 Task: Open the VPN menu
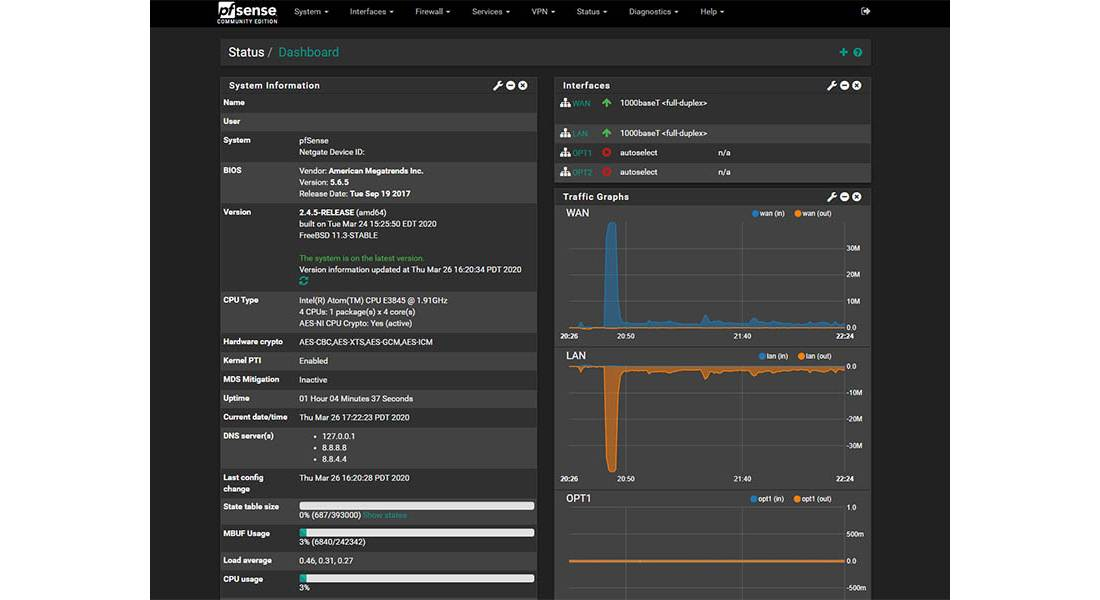(542, 12)
